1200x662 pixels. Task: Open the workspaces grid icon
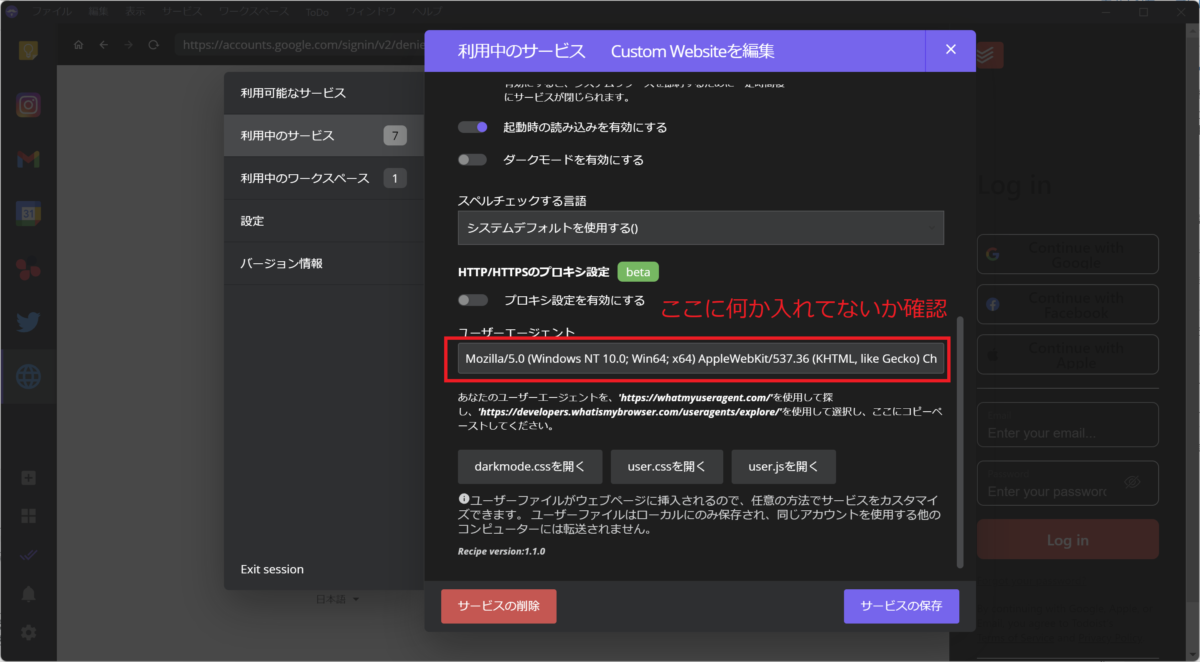pos(27,516)
